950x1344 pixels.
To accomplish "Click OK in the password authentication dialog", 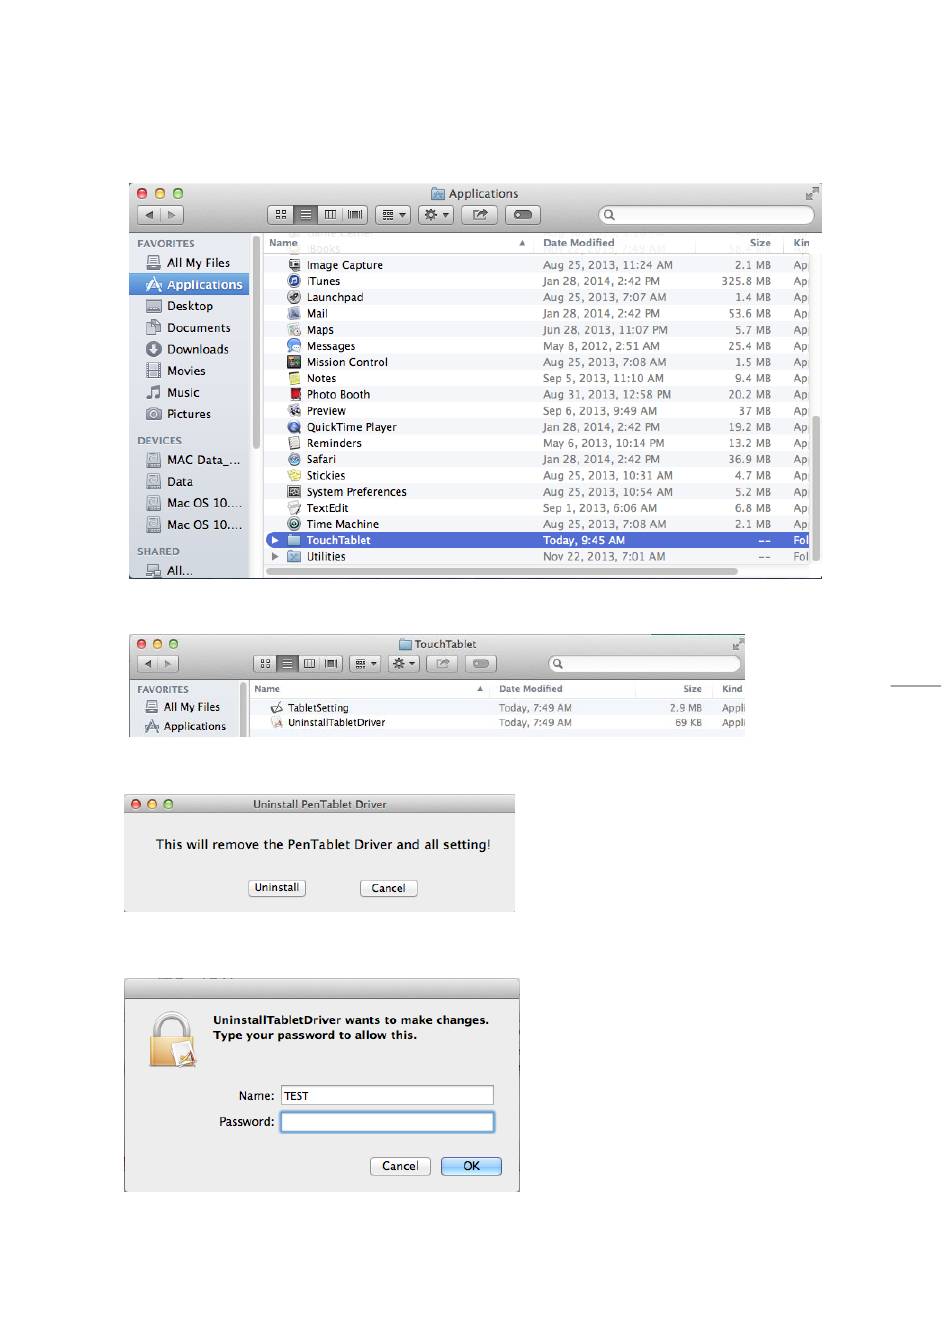I will 471,1166.
